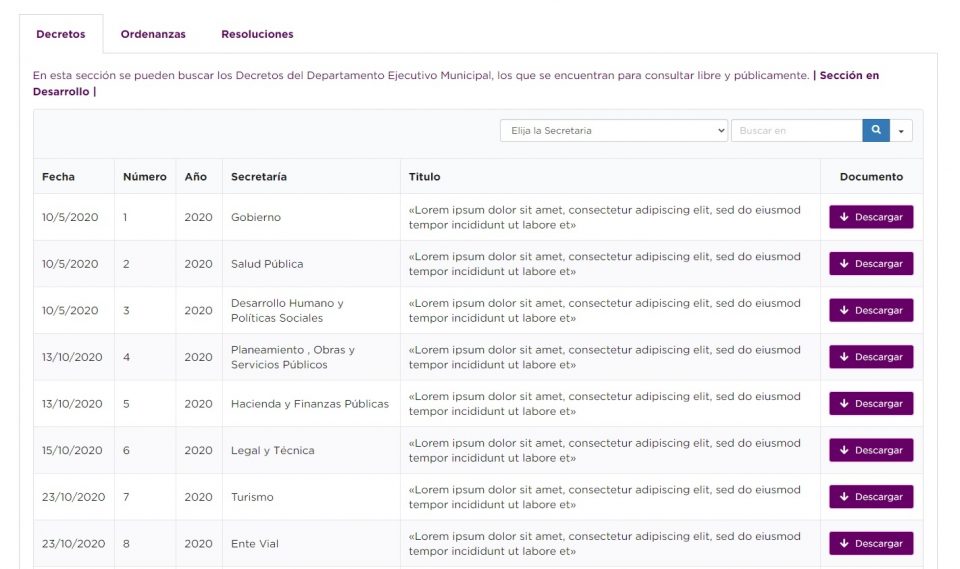Expand the 'Elija la Secretaria' dropdown
This screenshot has width=960, height=569.
coord(614,131)
